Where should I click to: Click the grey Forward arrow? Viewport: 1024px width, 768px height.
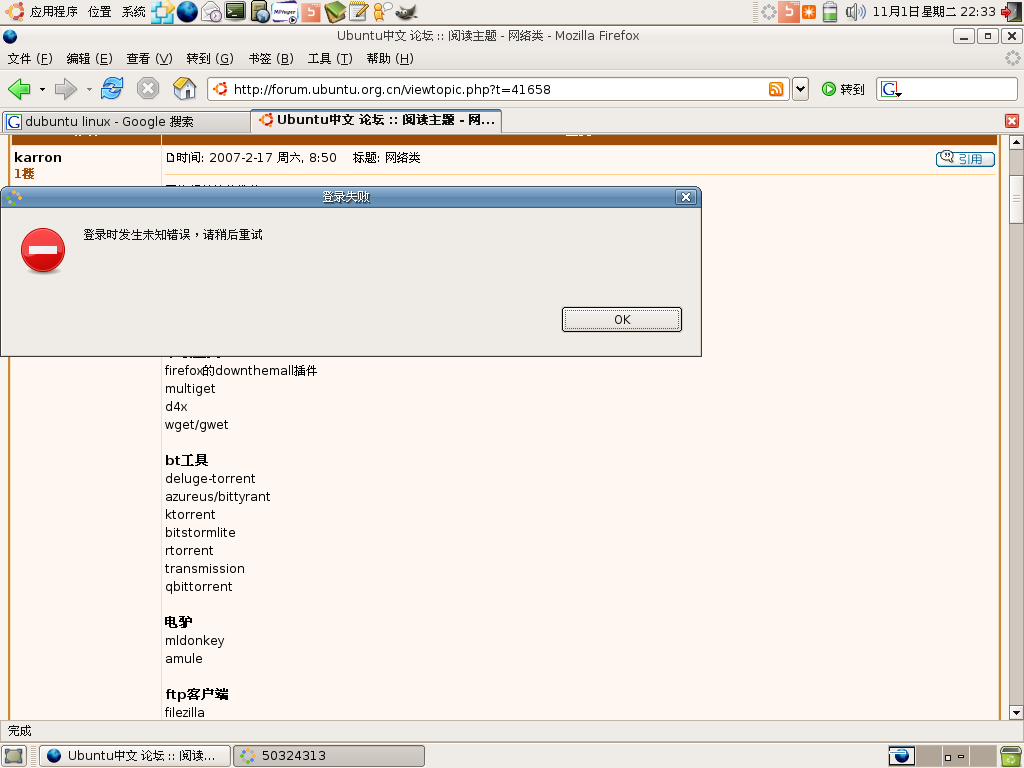[x=65, y=89]
